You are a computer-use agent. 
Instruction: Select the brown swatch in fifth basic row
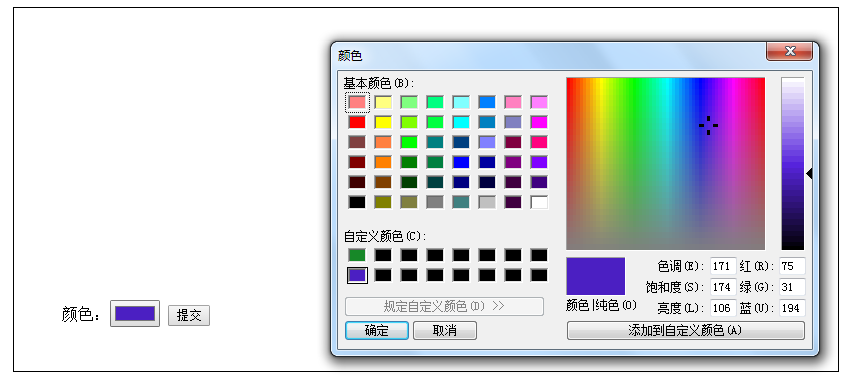click(x=383, y=182)
